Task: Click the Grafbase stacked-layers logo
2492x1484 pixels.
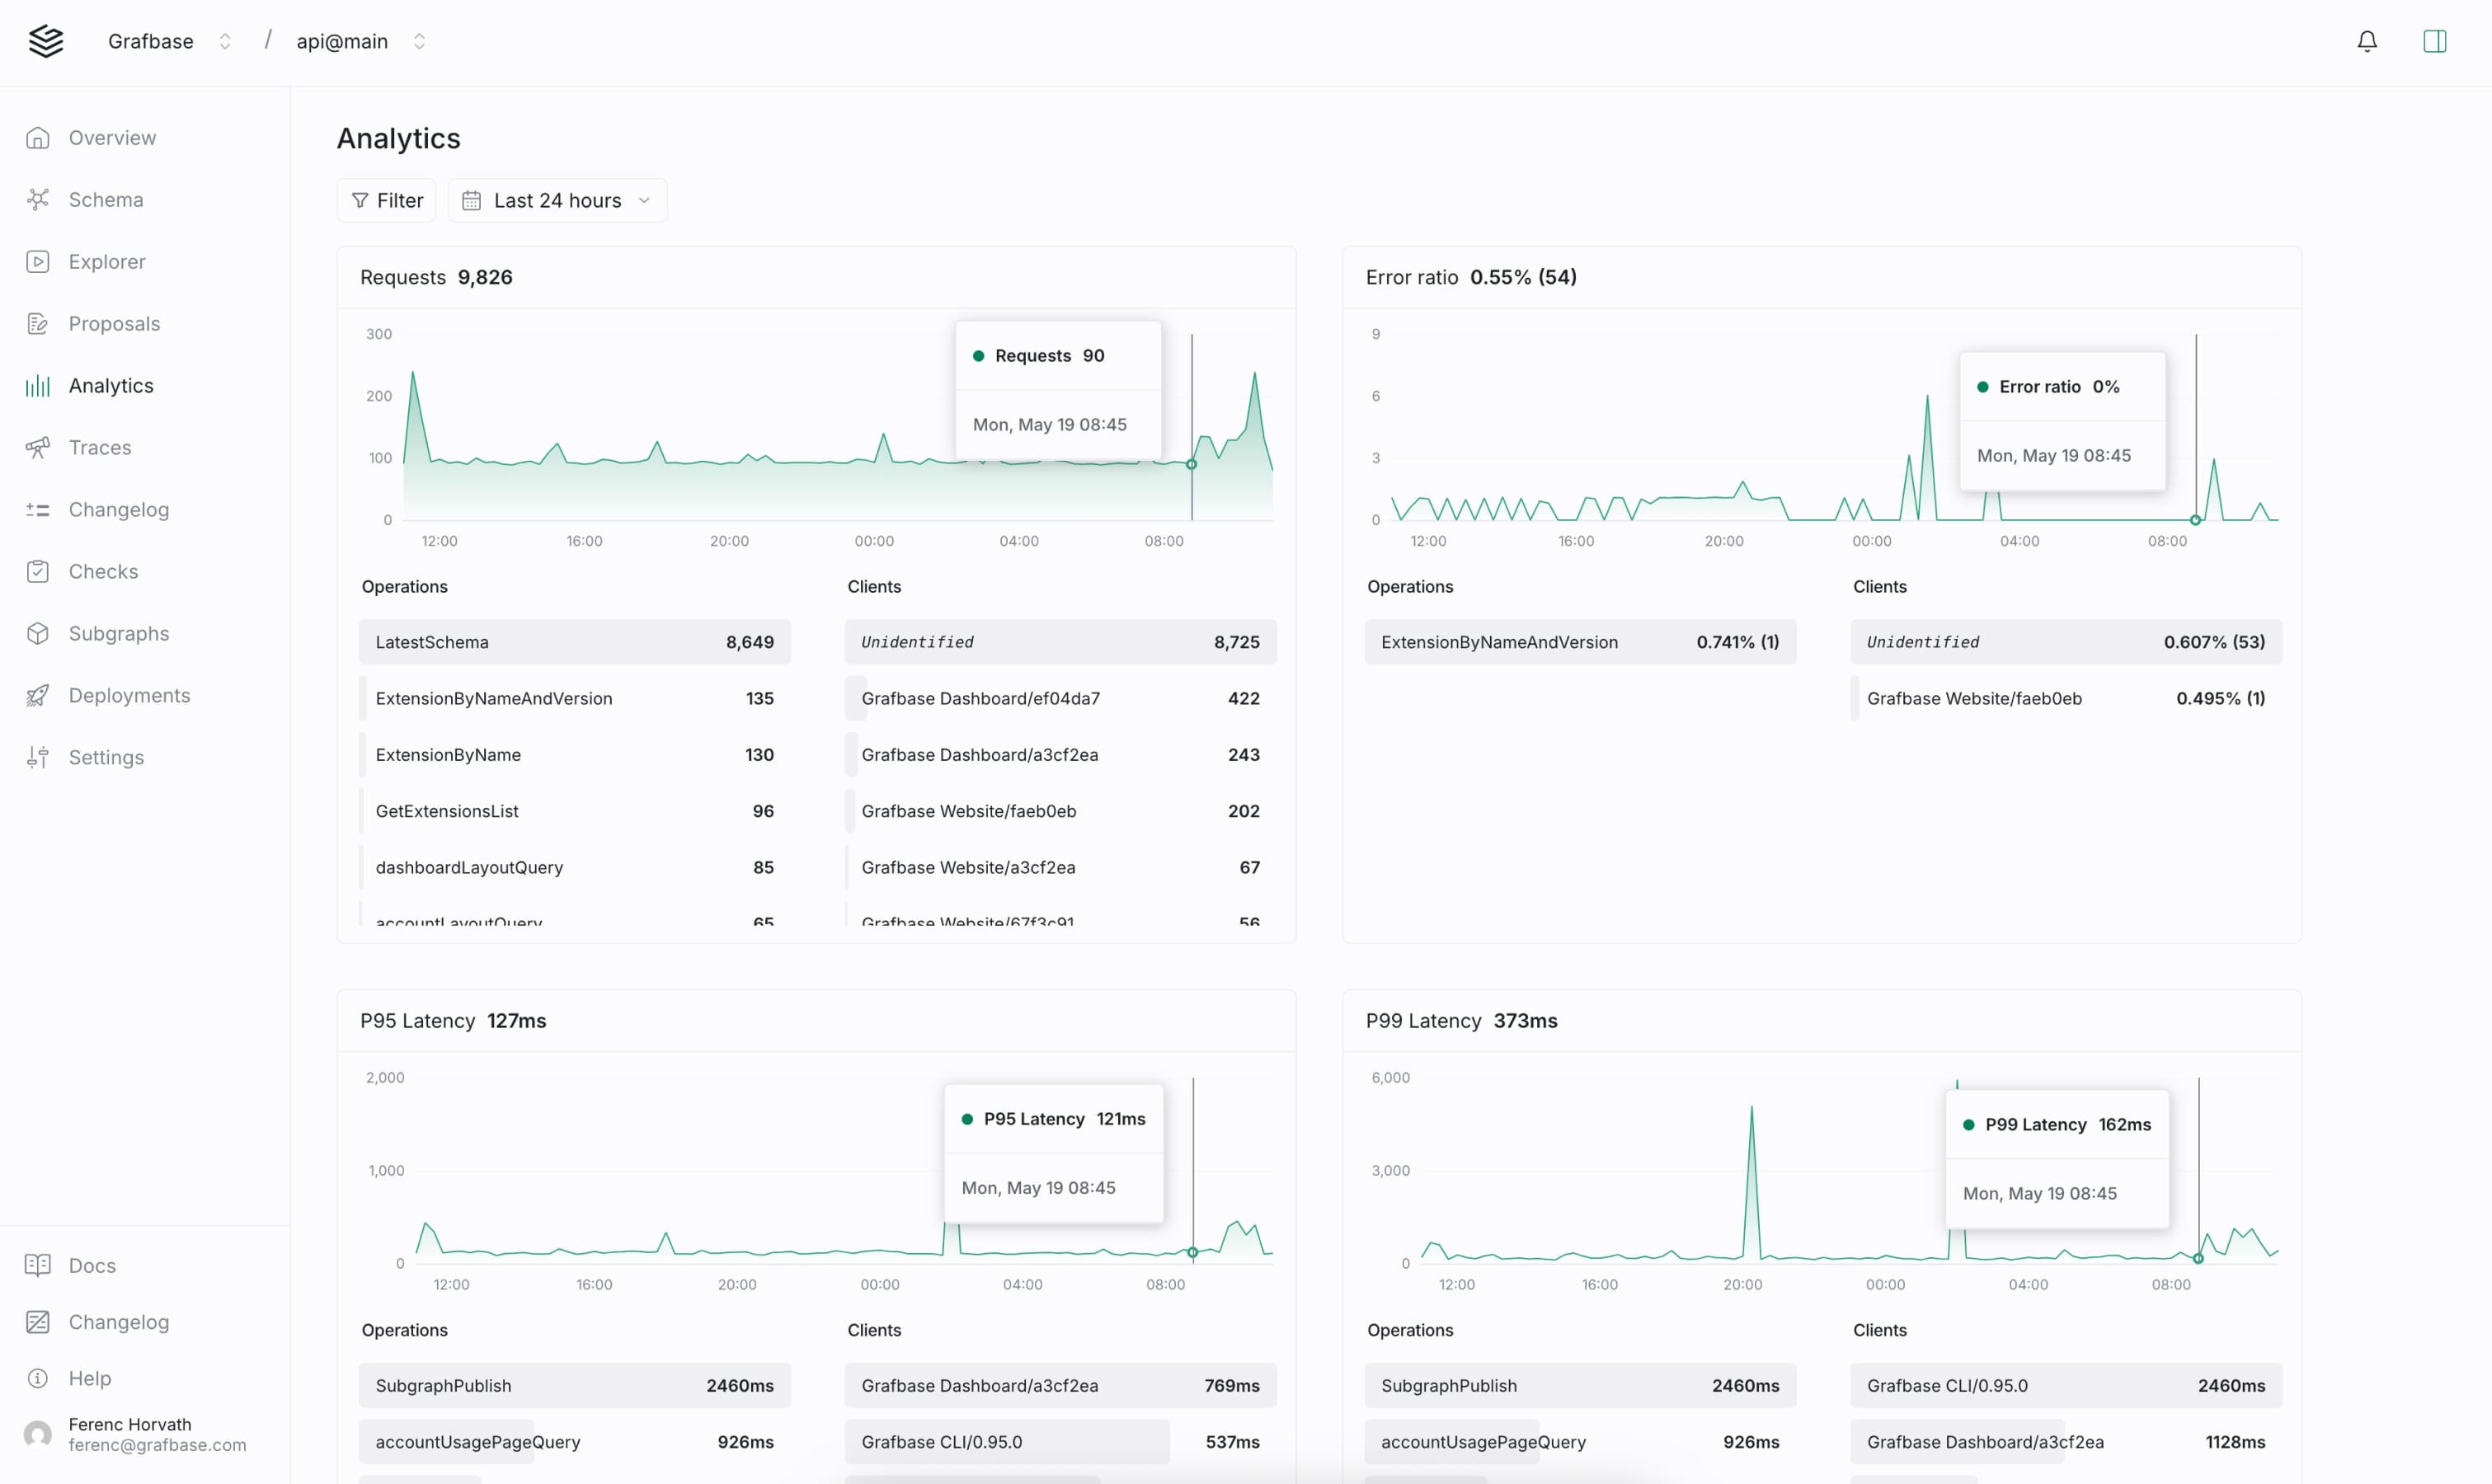Action: [46, 41]
